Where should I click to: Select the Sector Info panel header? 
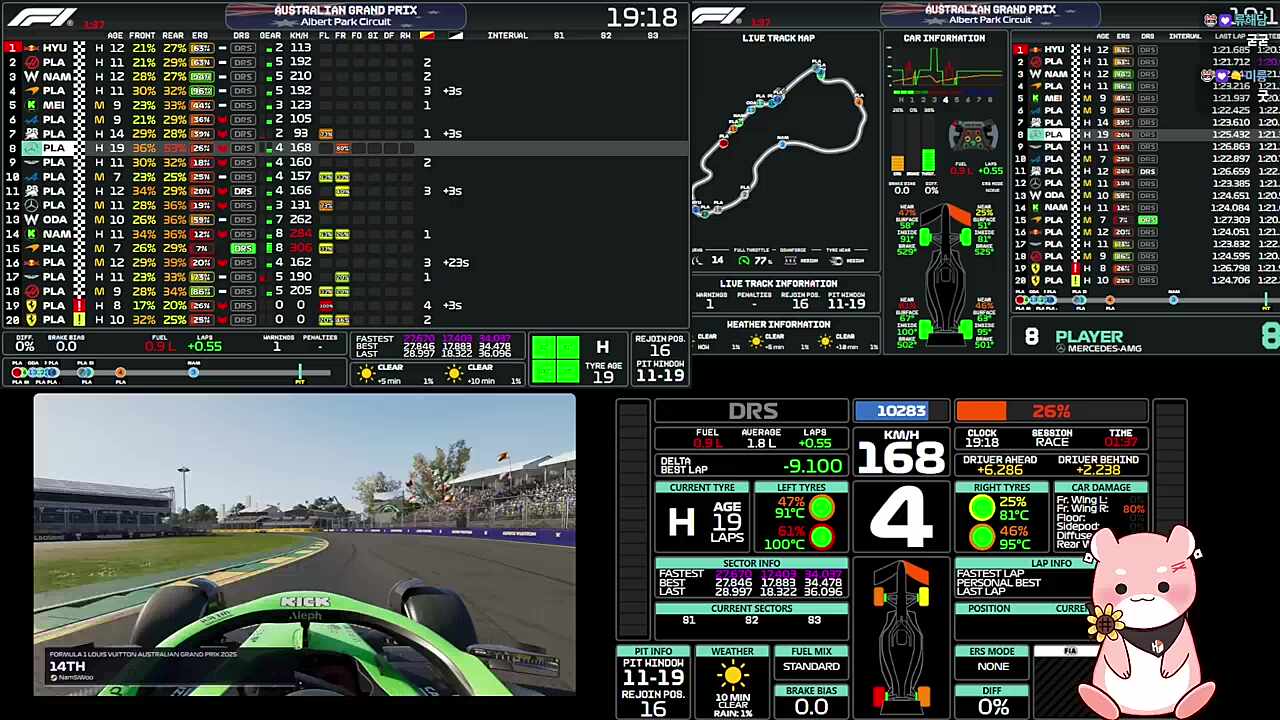click(751, 563)
